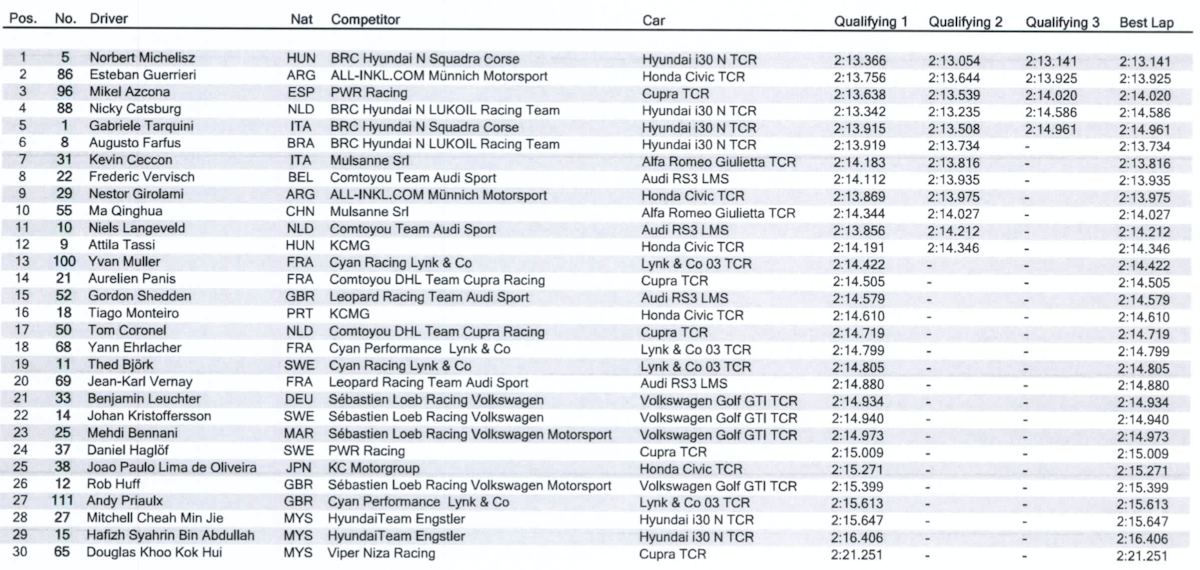Select driver Gabriele Tarquini in row five
The height and width of the screenshot is (570, 1200).
(137, 128)
